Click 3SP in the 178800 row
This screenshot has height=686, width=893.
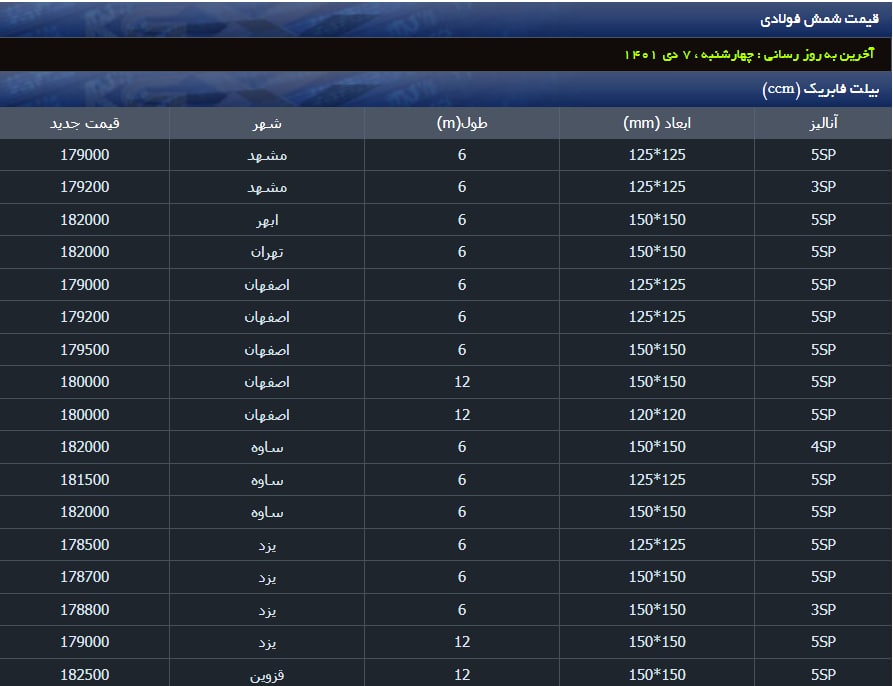[824, 609]
